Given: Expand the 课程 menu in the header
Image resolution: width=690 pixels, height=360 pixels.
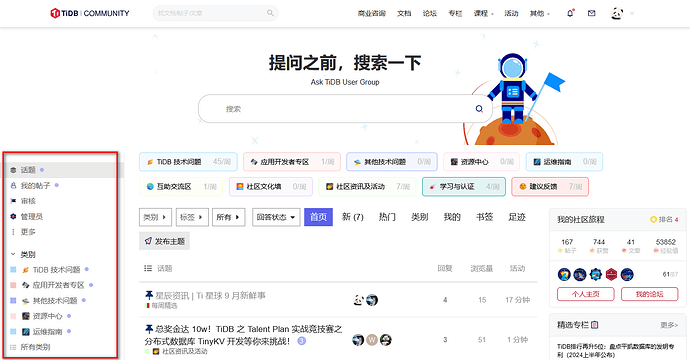Looking at the screenshot, I should (484, 14).
